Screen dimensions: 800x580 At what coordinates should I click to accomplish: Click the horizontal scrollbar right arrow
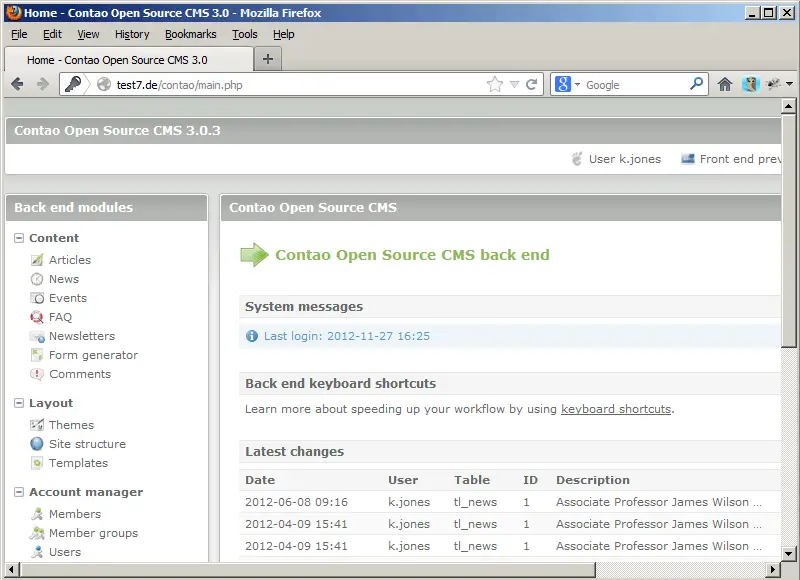click(773, 569)
